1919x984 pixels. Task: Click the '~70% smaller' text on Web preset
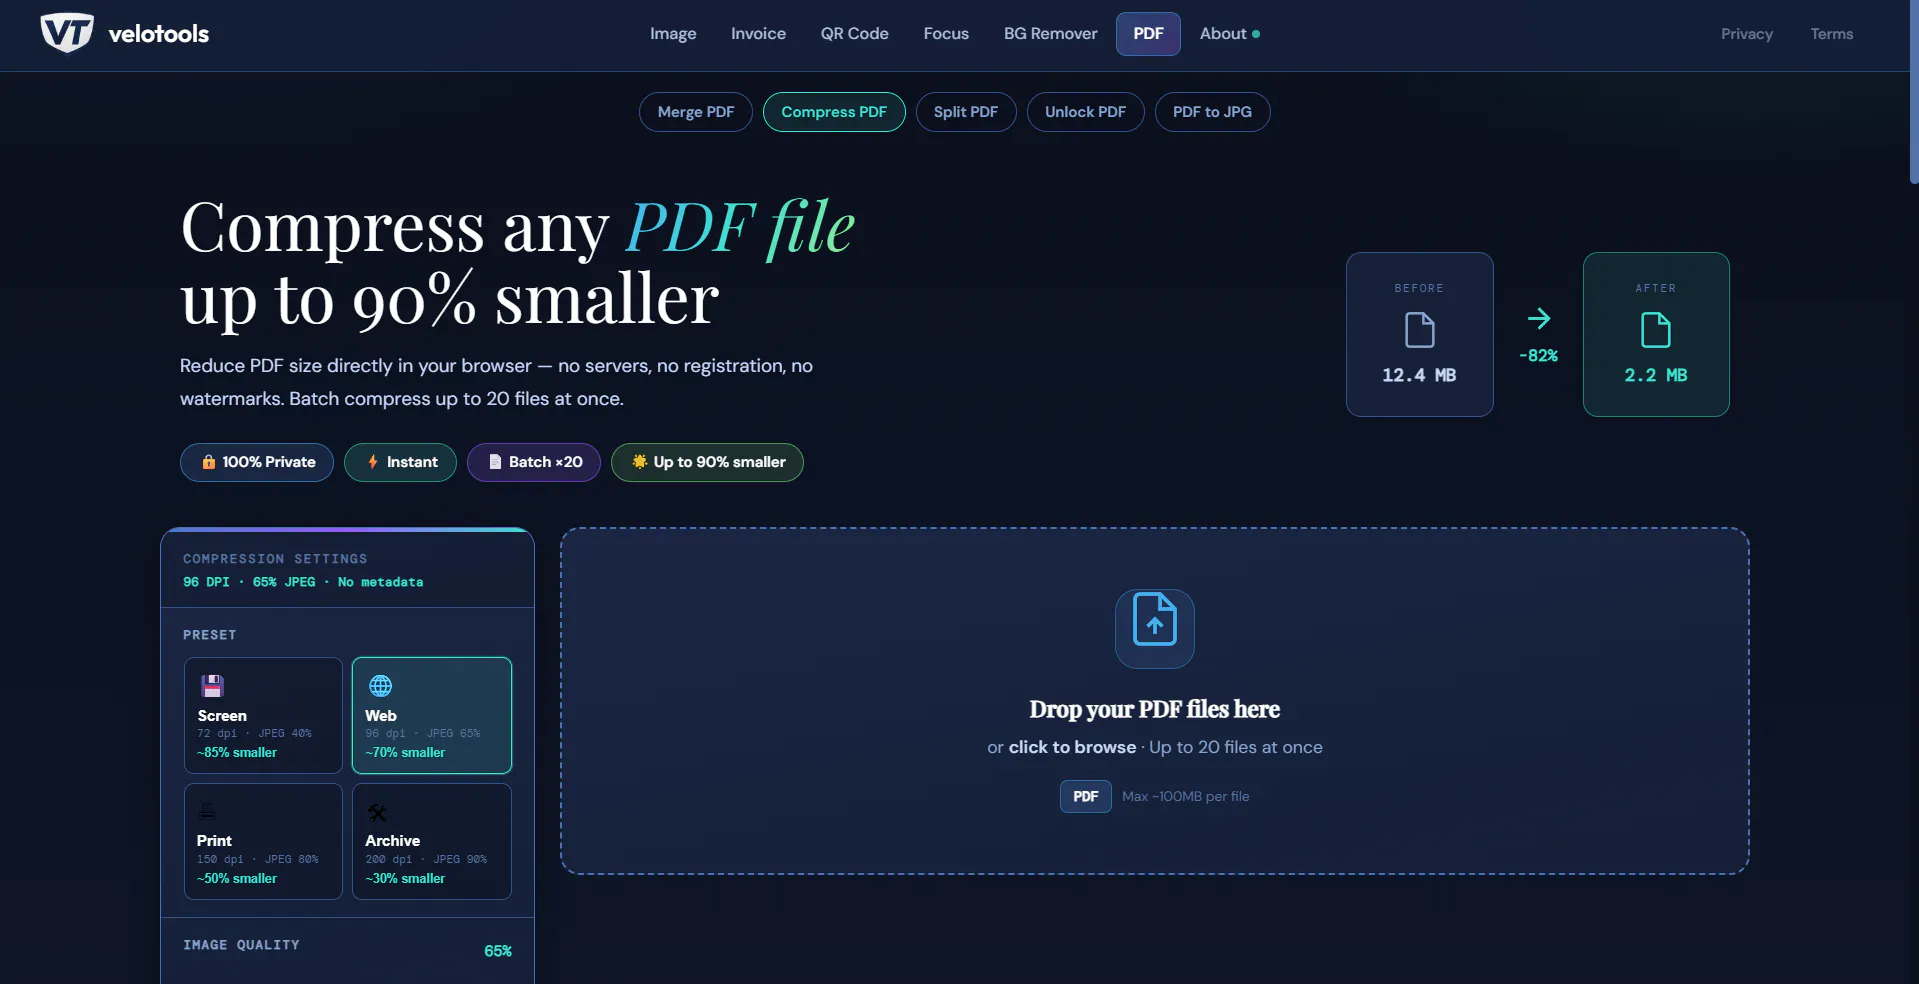click(x=405, y=753)
